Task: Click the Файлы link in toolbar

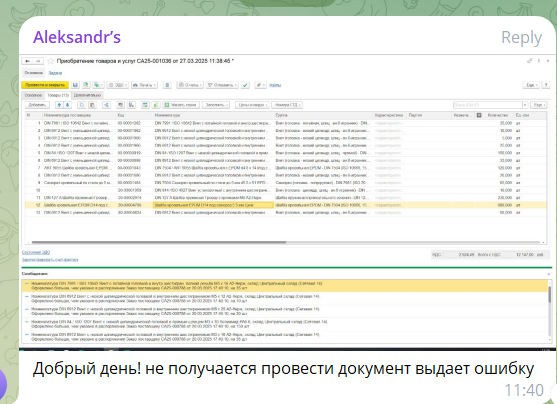Action: tap(275, 85)
